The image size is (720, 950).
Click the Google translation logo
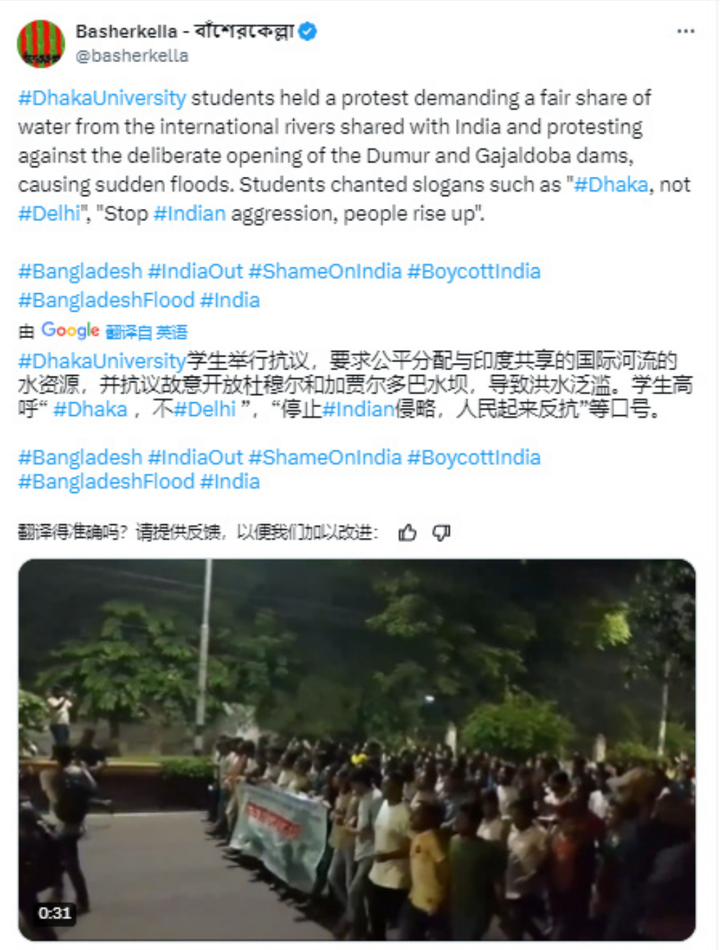(x=70, y=331)
